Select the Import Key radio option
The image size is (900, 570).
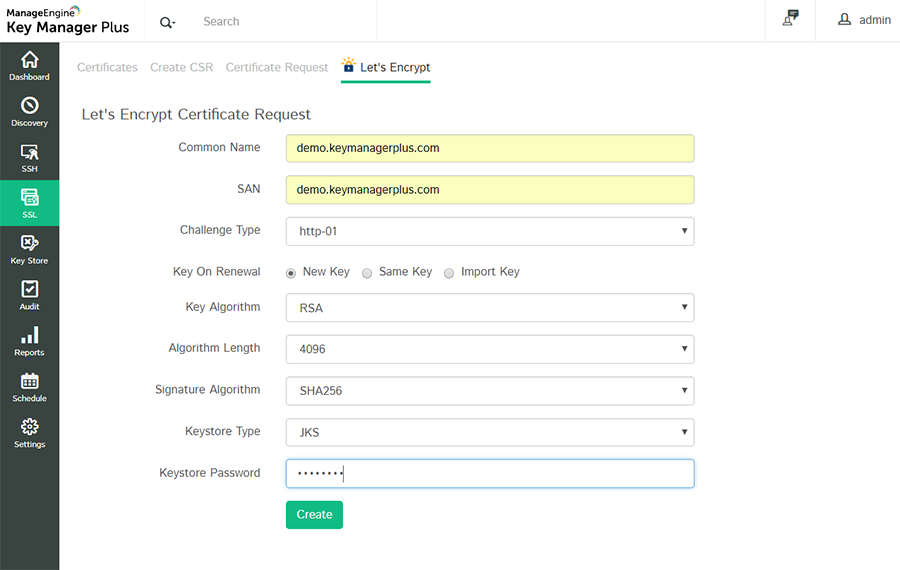[x=449, y=273]
